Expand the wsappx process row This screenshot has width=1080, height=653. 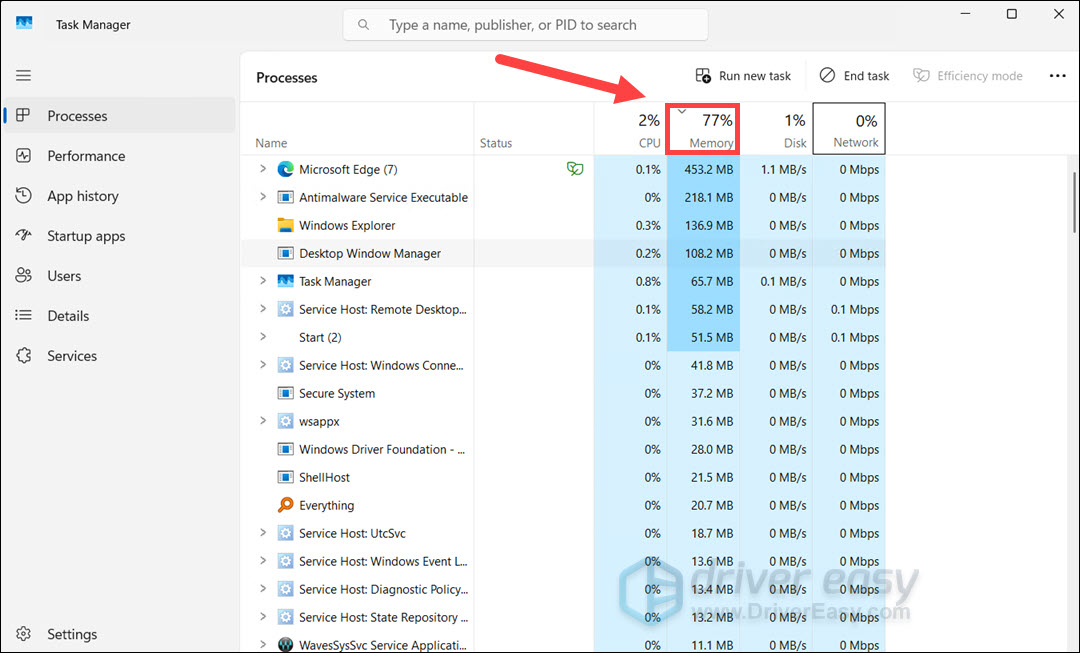pos(262,421)
